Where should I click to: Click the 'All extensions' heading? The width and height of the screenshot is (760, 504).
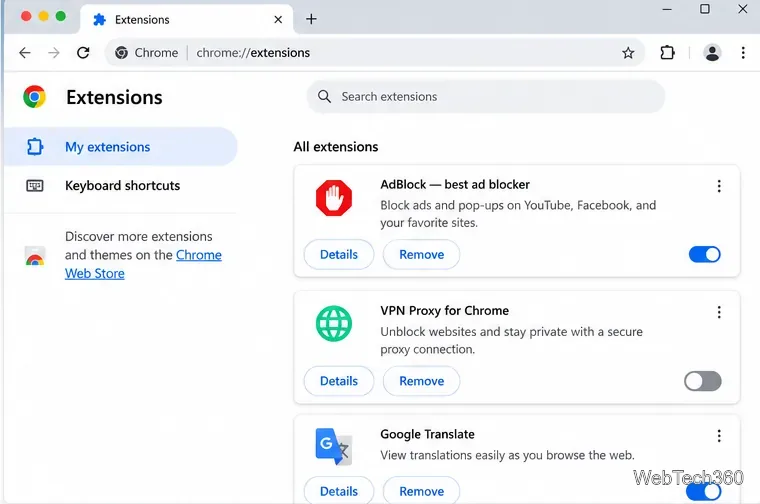tap(336, 146)
